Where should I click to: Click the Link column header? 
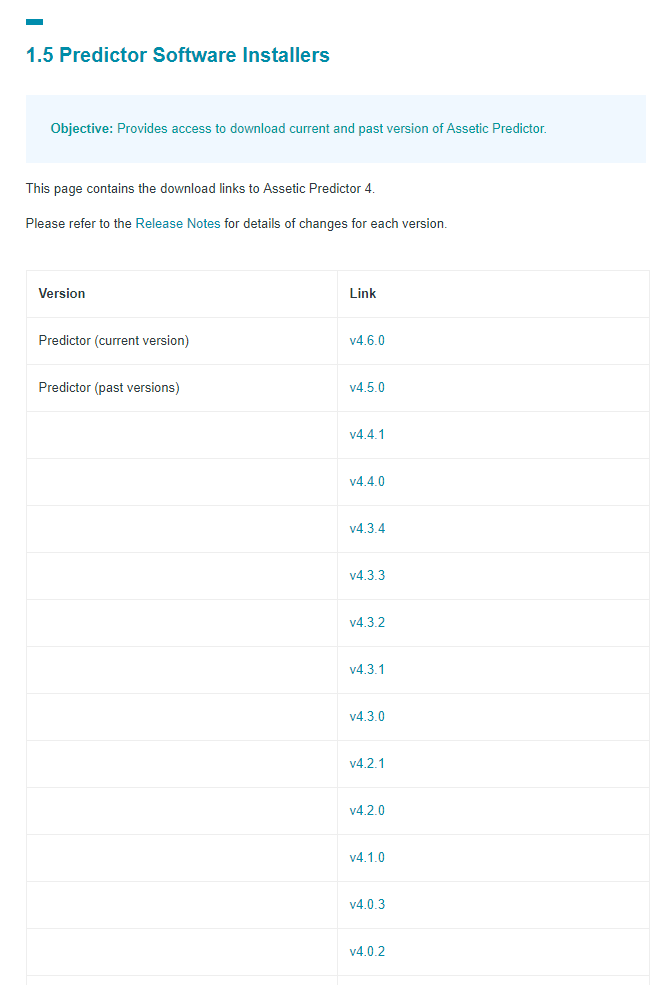362,293
